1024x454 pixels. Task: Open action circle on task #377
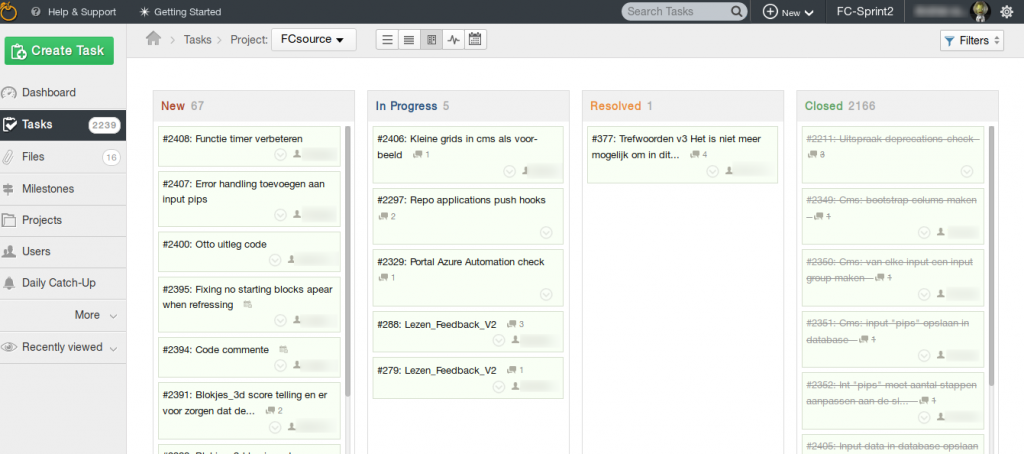[713, 171]
